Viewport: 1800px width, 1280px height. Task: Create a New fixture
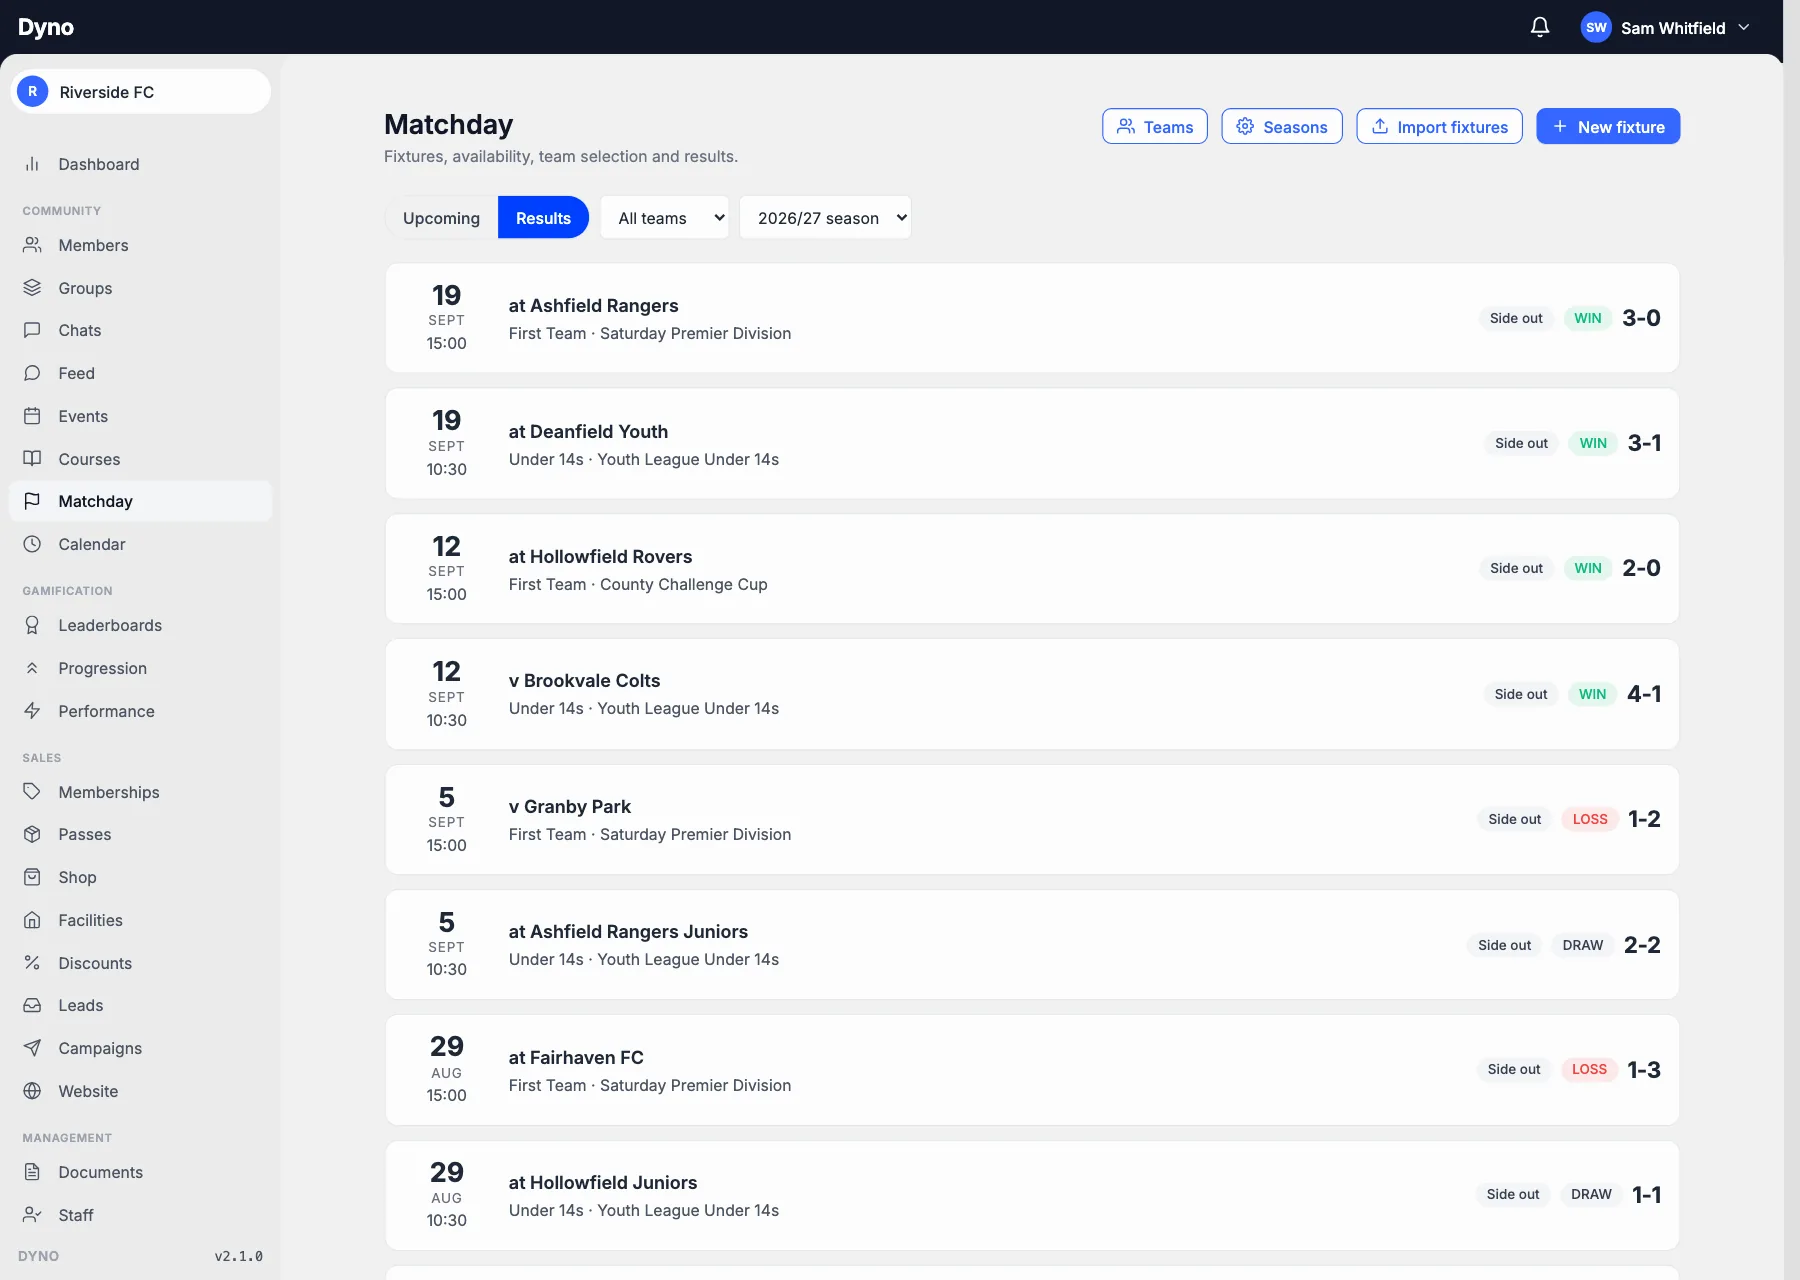[1608, 126]
